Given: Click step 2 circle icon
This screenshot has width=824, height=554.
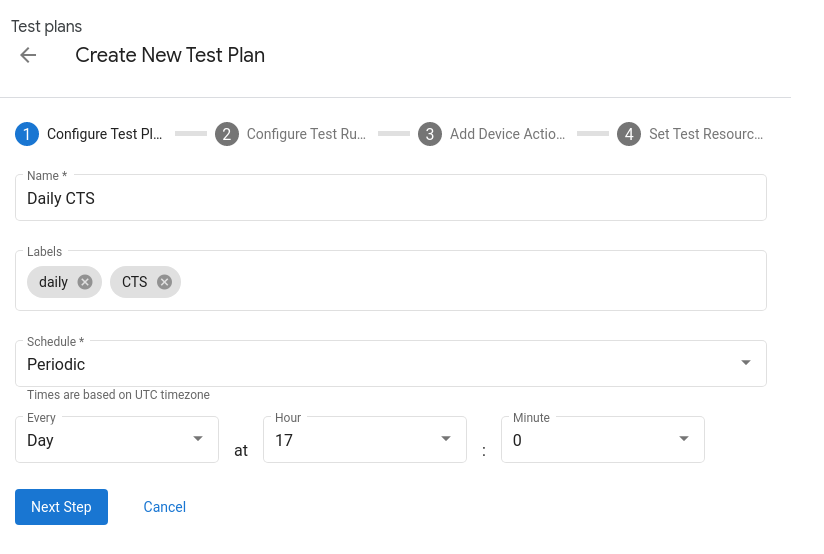Looking at the screenshot, I should [x=227, y=134].
